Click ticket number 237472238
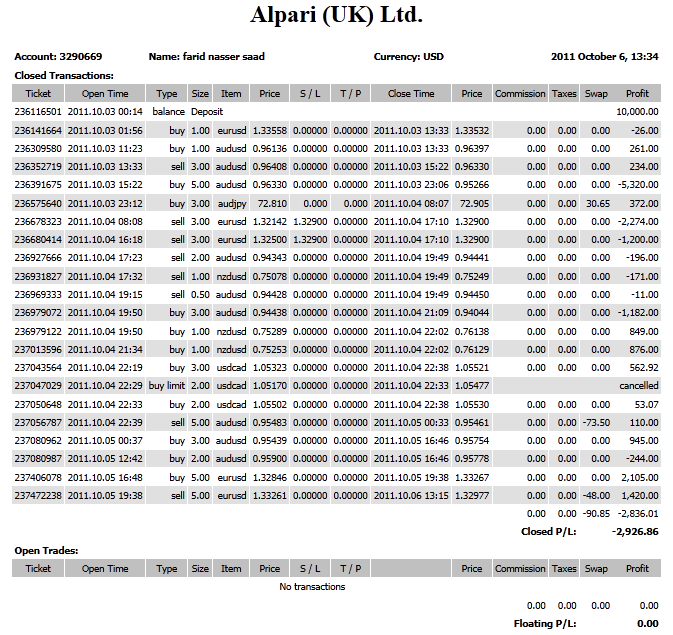The image size is (673, 635). 38,495
